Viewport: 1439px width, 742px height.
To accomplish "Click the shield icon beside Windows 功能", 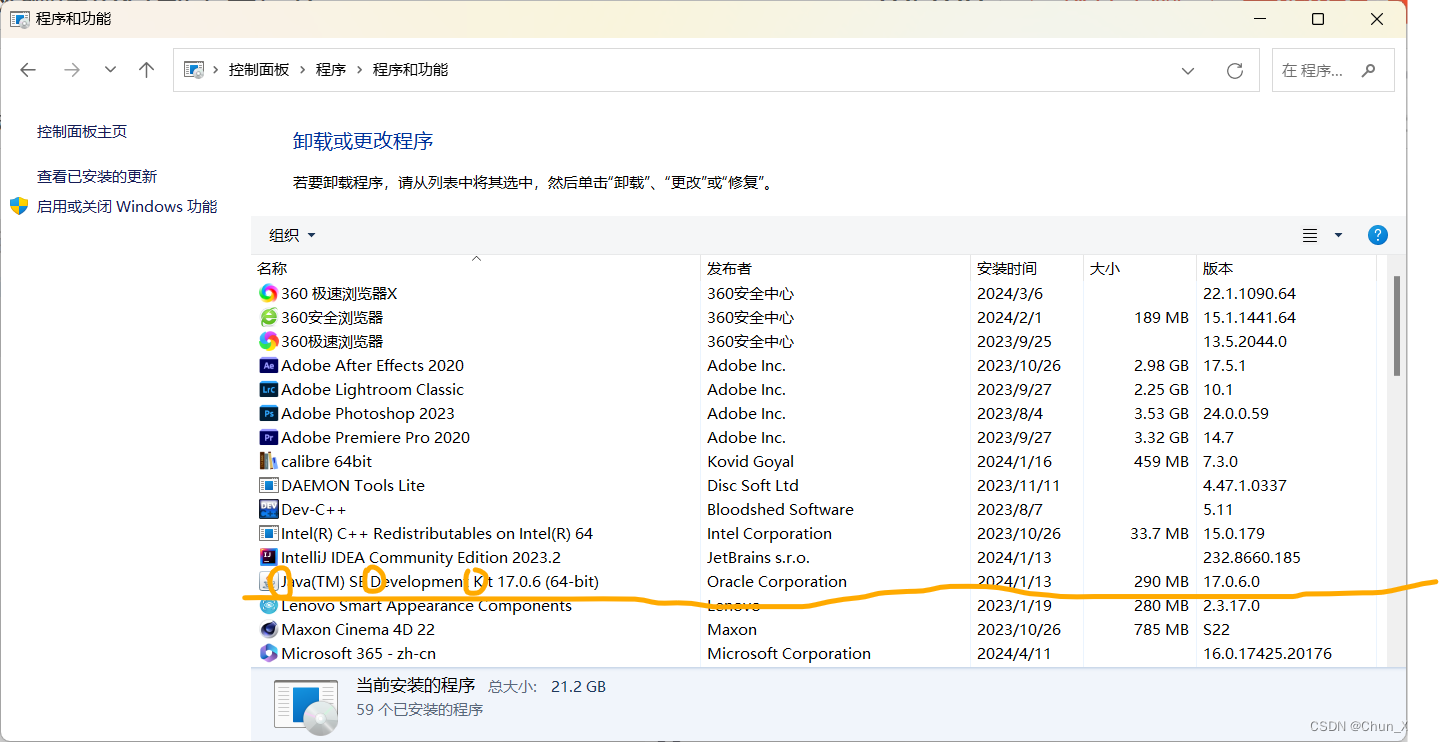I will [19, 206].
